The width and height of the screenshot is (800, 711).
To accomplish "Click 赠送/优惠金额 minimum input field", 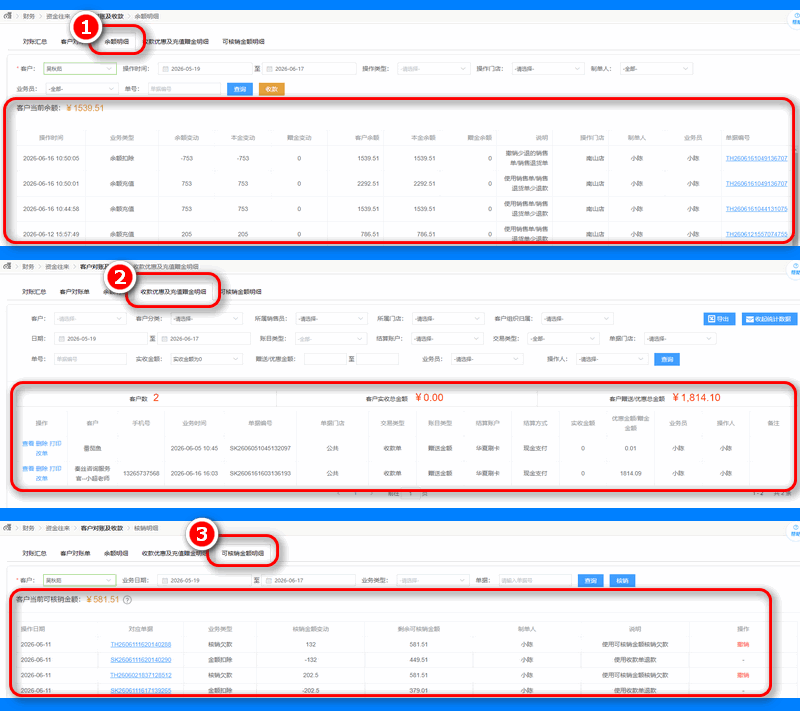I will pos(325,359).
